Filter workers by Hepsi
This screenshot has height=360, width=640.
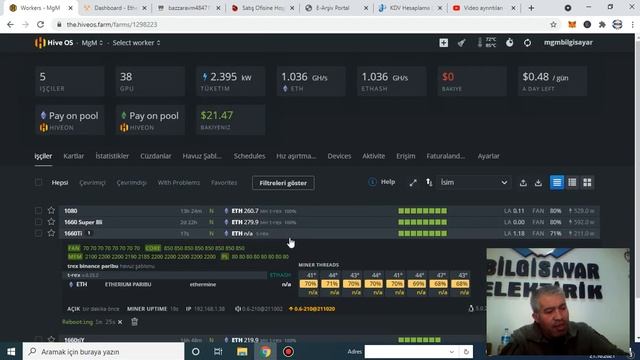tap(60, 182)
